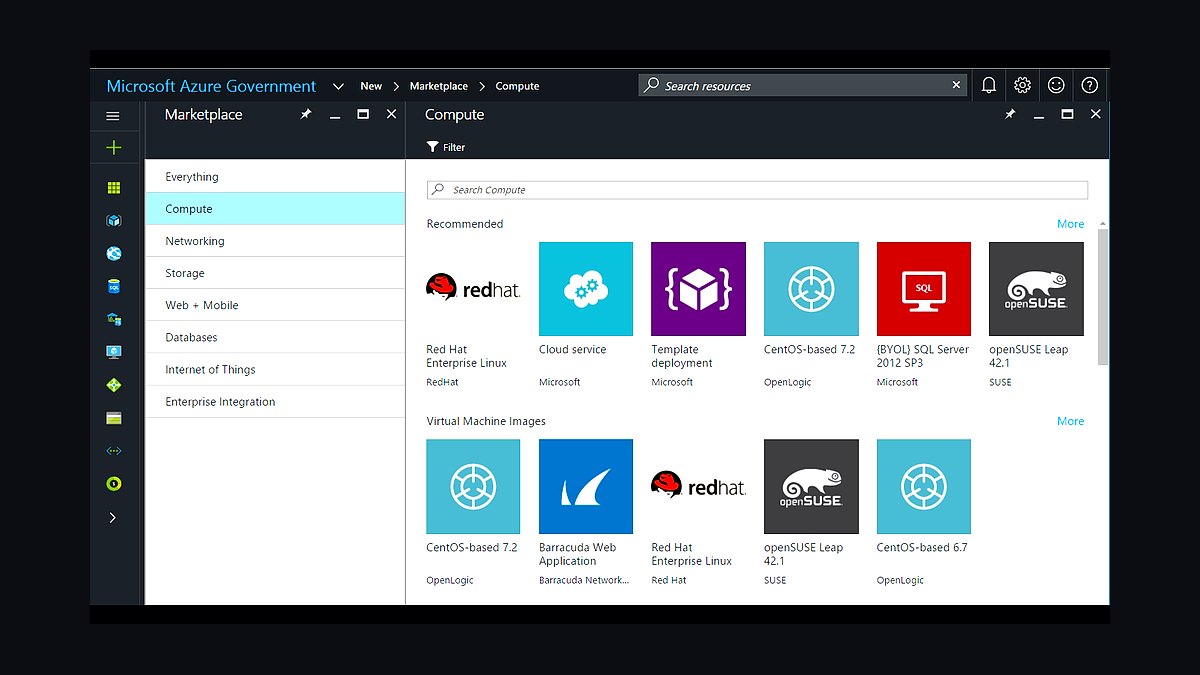
Task: Select Networking category
Action: coord(275,241)
